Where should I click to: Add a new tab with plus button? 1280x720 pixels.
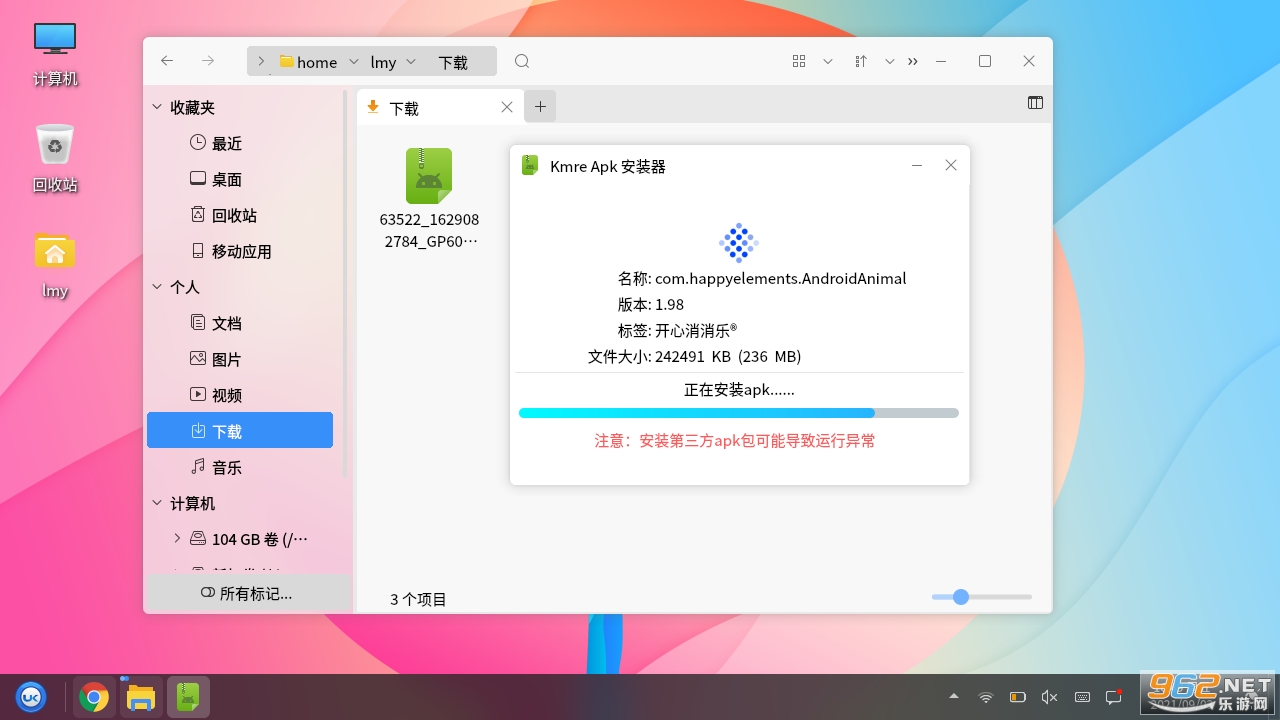(540, 106)
